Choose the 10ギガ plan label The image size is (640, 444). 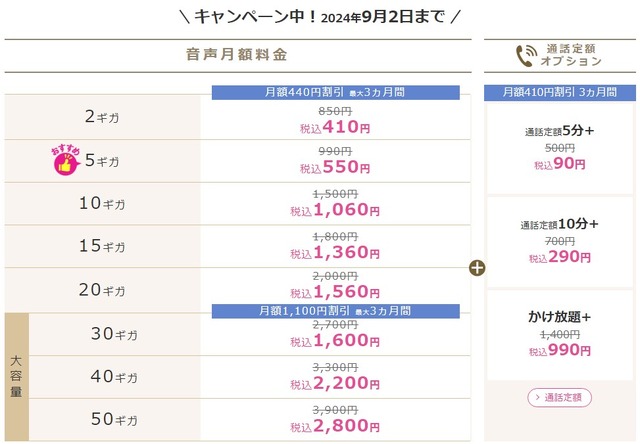coord(102,203)
